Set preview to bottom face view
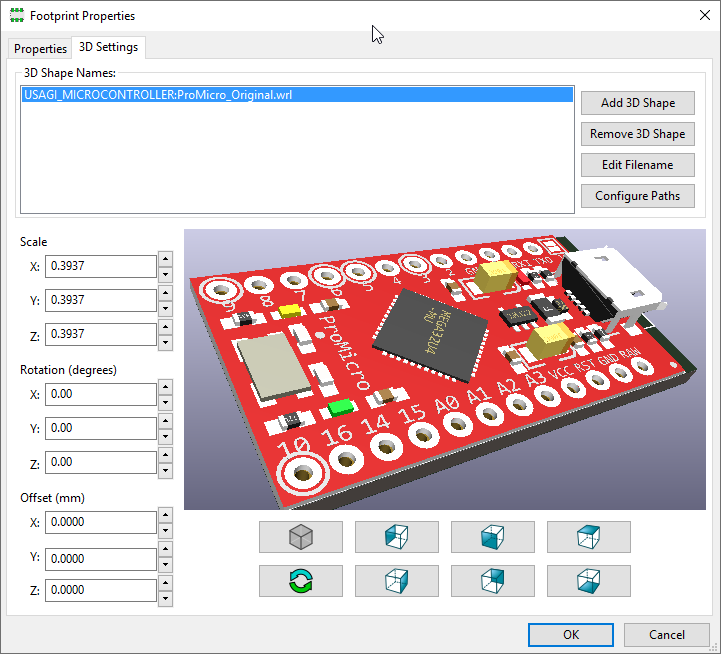 (x=589, y=581)
